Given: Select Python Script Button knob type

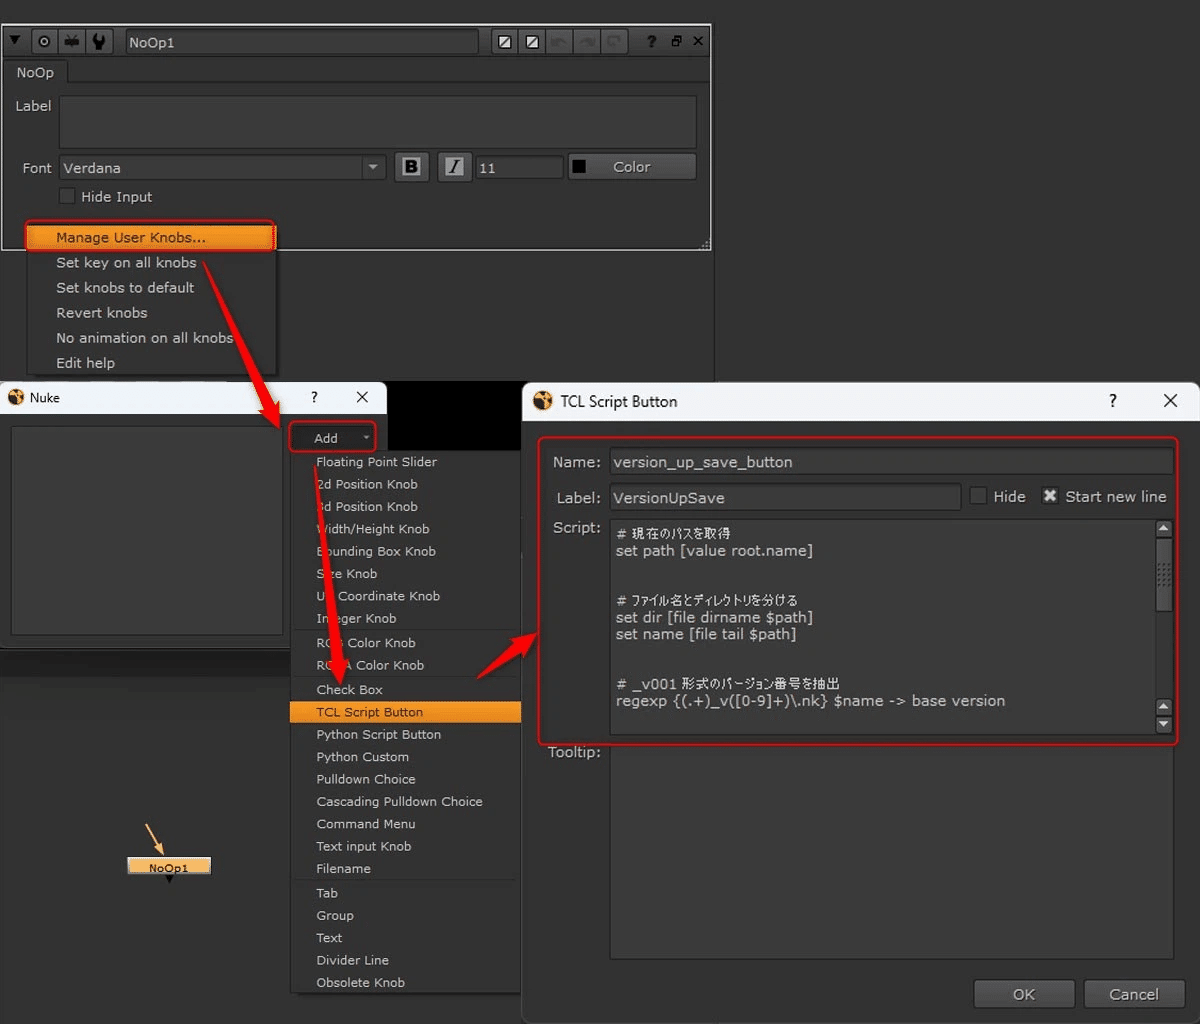Looking at the screenshot, I should (405, 735).
